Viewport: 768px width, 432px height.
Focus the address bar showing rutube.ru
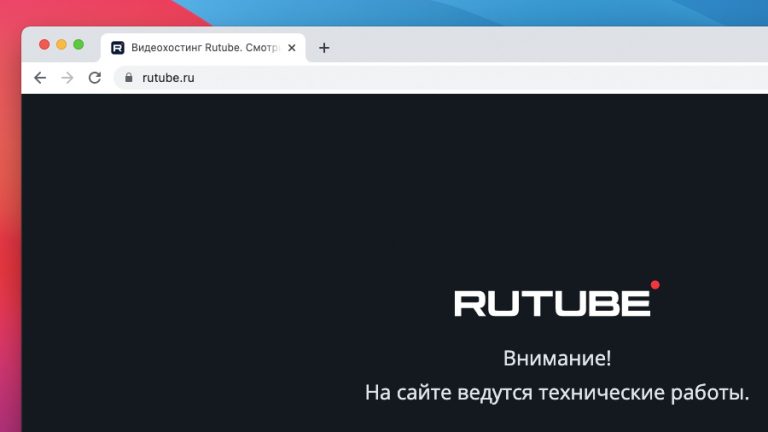click(441, 78)
